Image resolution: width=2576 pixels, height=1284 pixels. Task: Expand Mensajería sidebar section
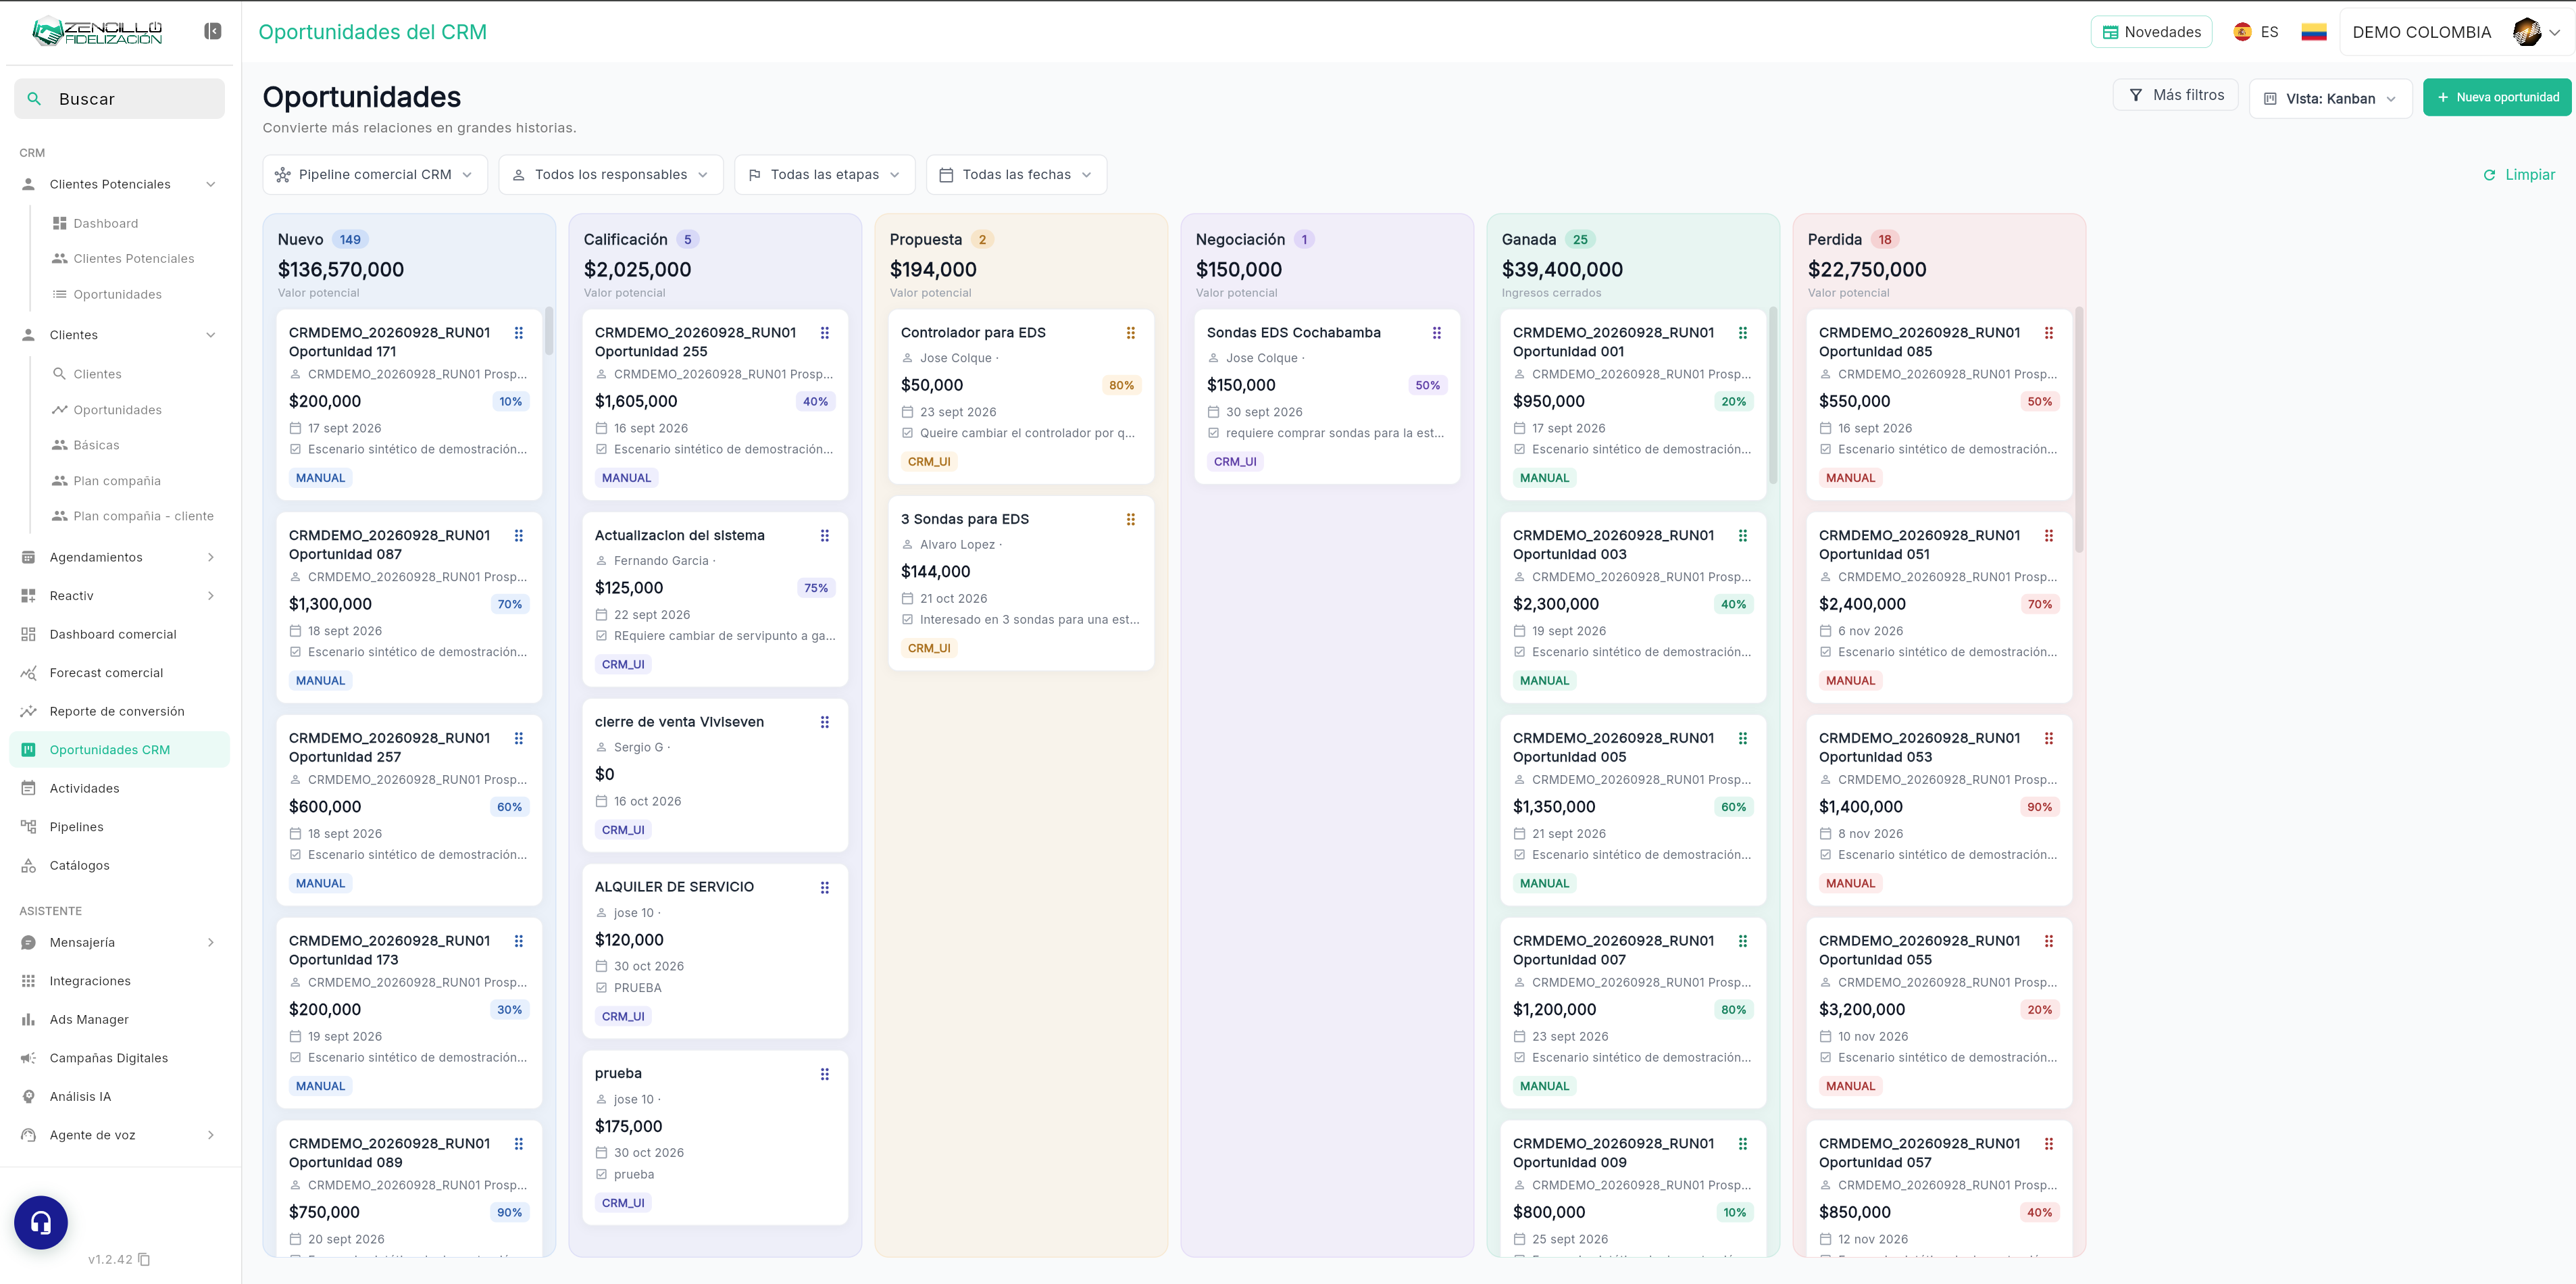119,942
